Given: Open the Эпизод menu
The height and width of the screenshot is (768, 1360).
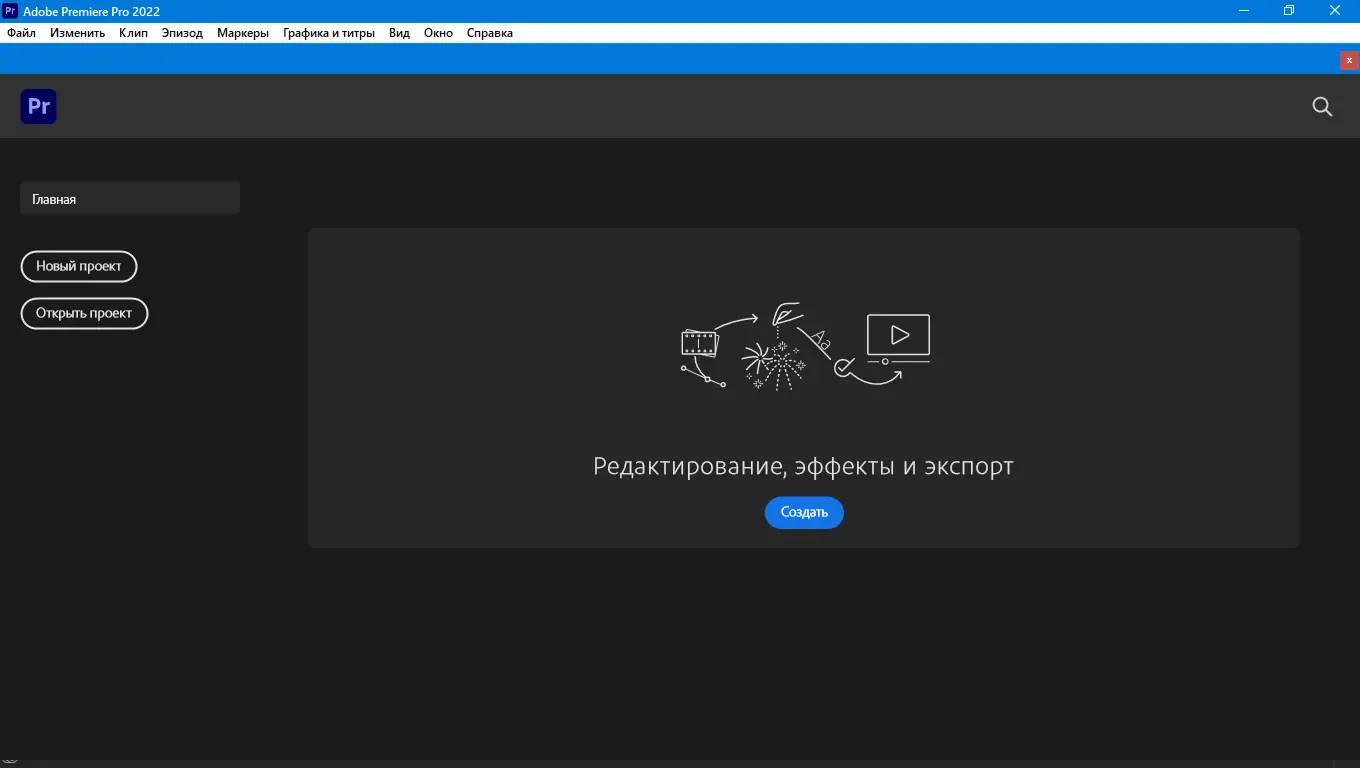Looking at the screenshot, I should click(182, 32).
